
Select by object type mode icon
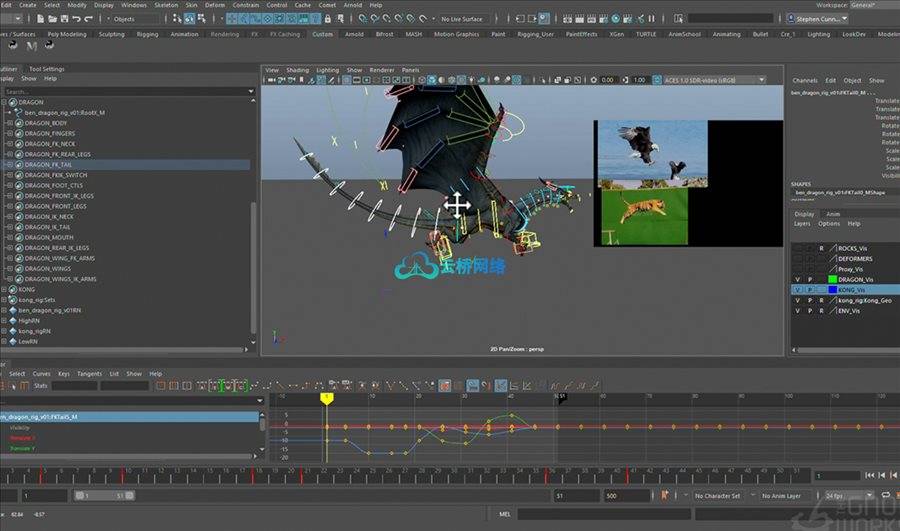[189, 19]
